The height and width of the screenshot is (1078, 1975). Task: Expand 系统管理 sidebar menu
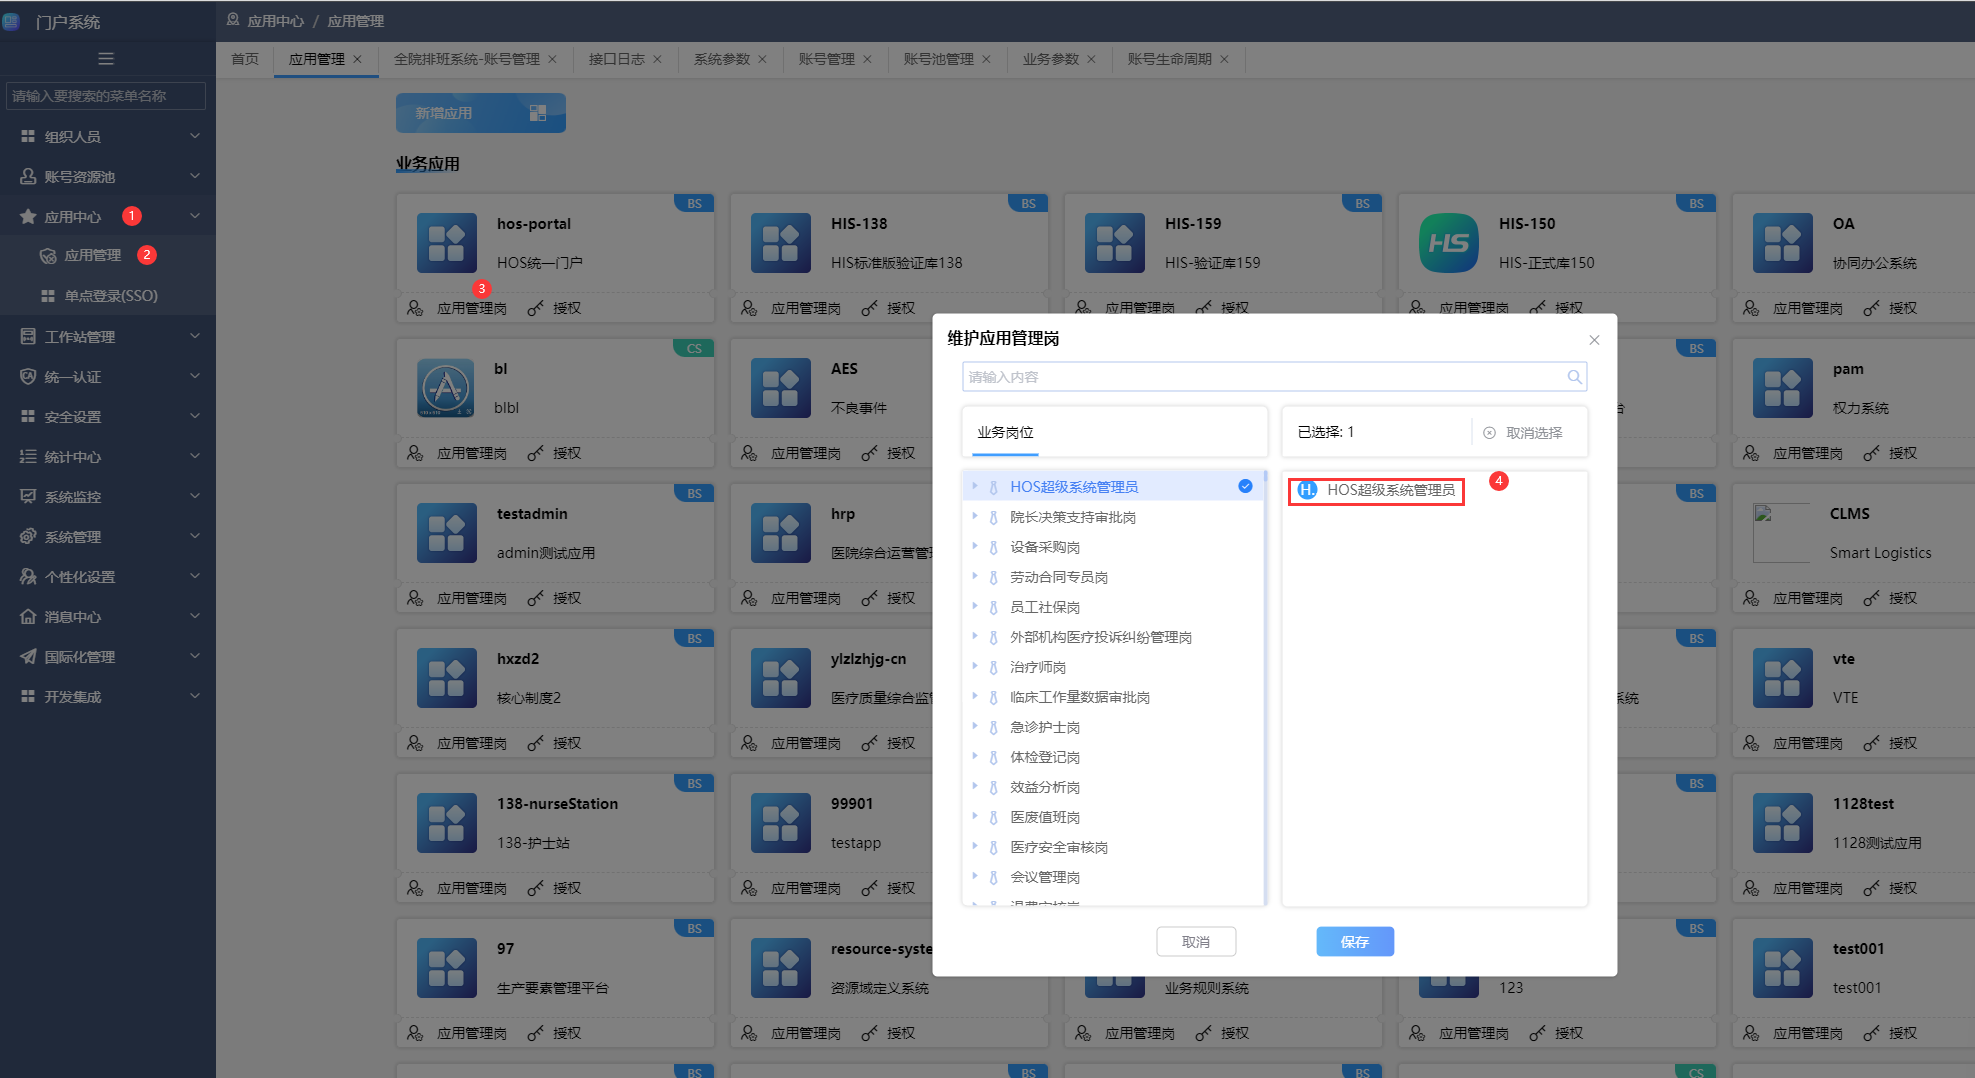click(108, 536)
